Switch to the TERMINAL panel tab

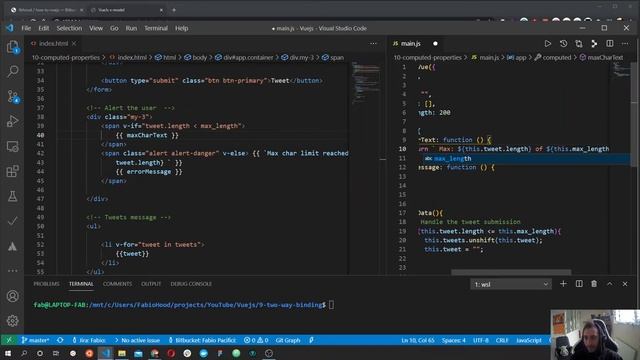pyautogui.click(x=81, y=284)
